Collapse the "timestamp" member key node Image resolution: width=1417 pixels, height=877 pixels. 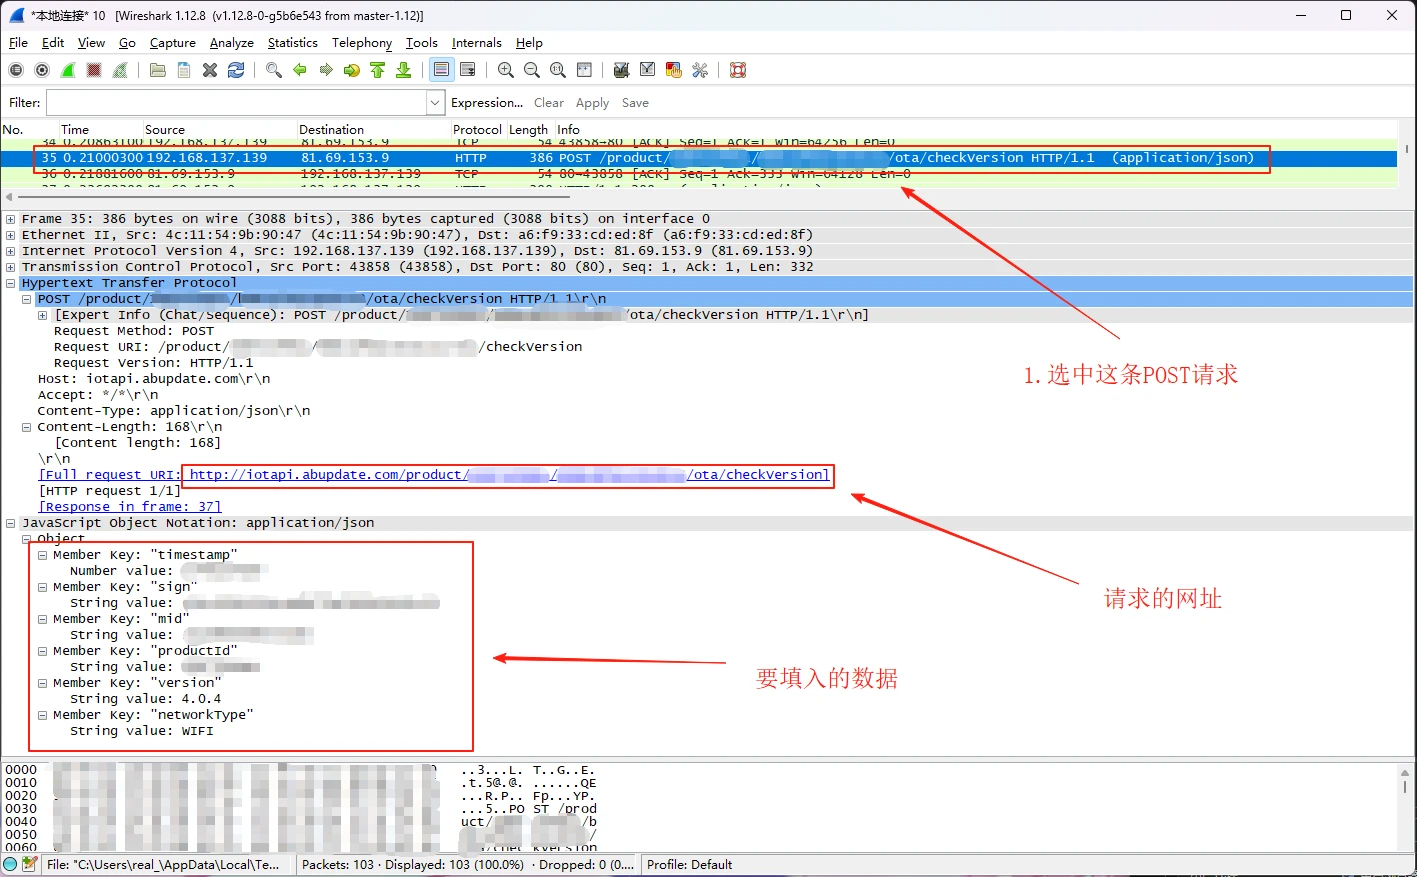pyautogui.click(x=43, y=555)
